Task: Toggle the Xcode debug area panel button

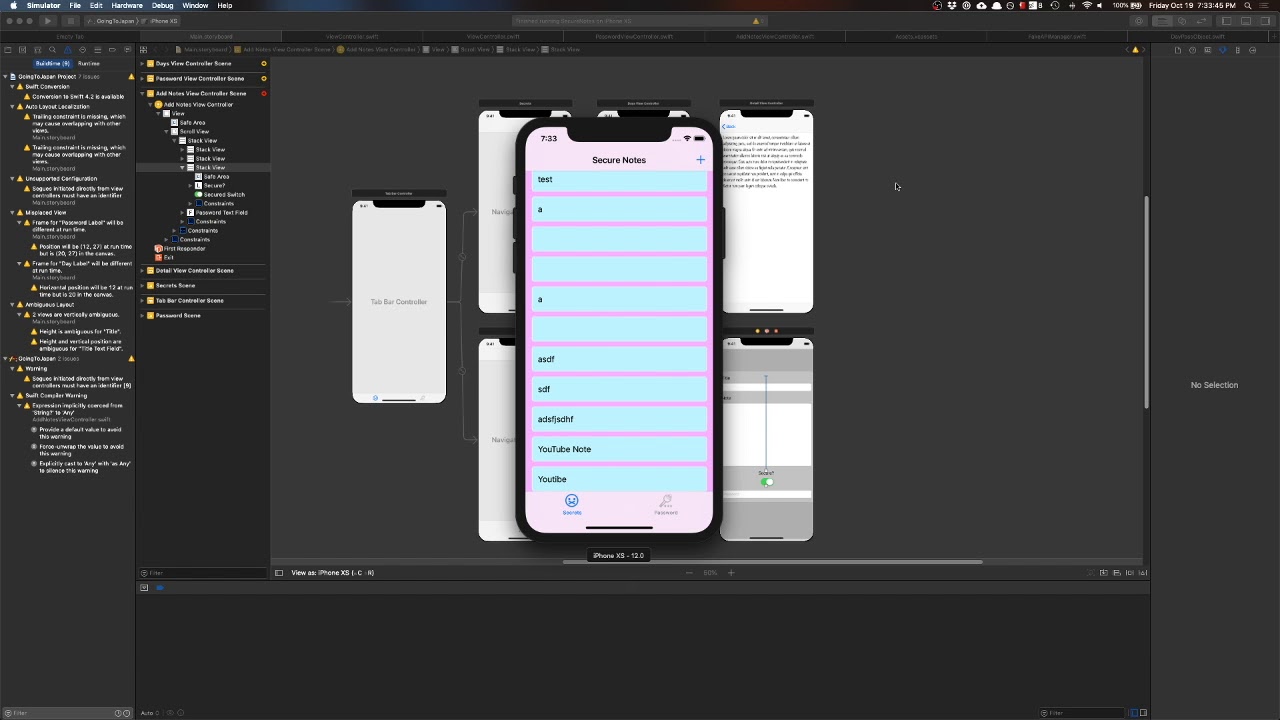Action: click(x=1246, y=21)
